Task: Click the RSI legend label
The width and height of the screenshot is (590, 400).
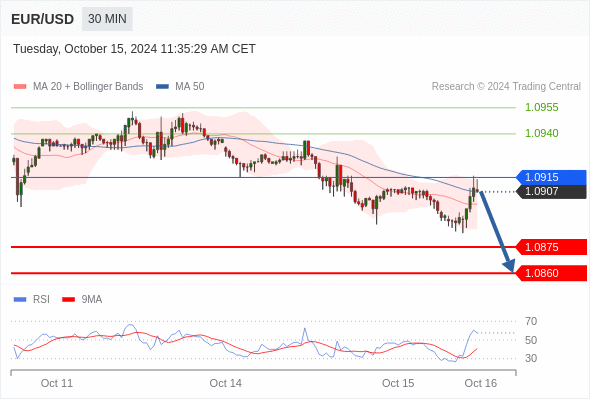Action: tap(41, 300)
